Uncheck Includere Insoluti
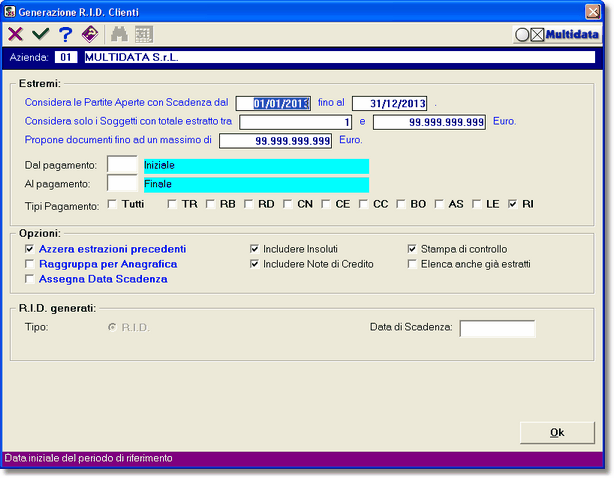 click(255, 249)
